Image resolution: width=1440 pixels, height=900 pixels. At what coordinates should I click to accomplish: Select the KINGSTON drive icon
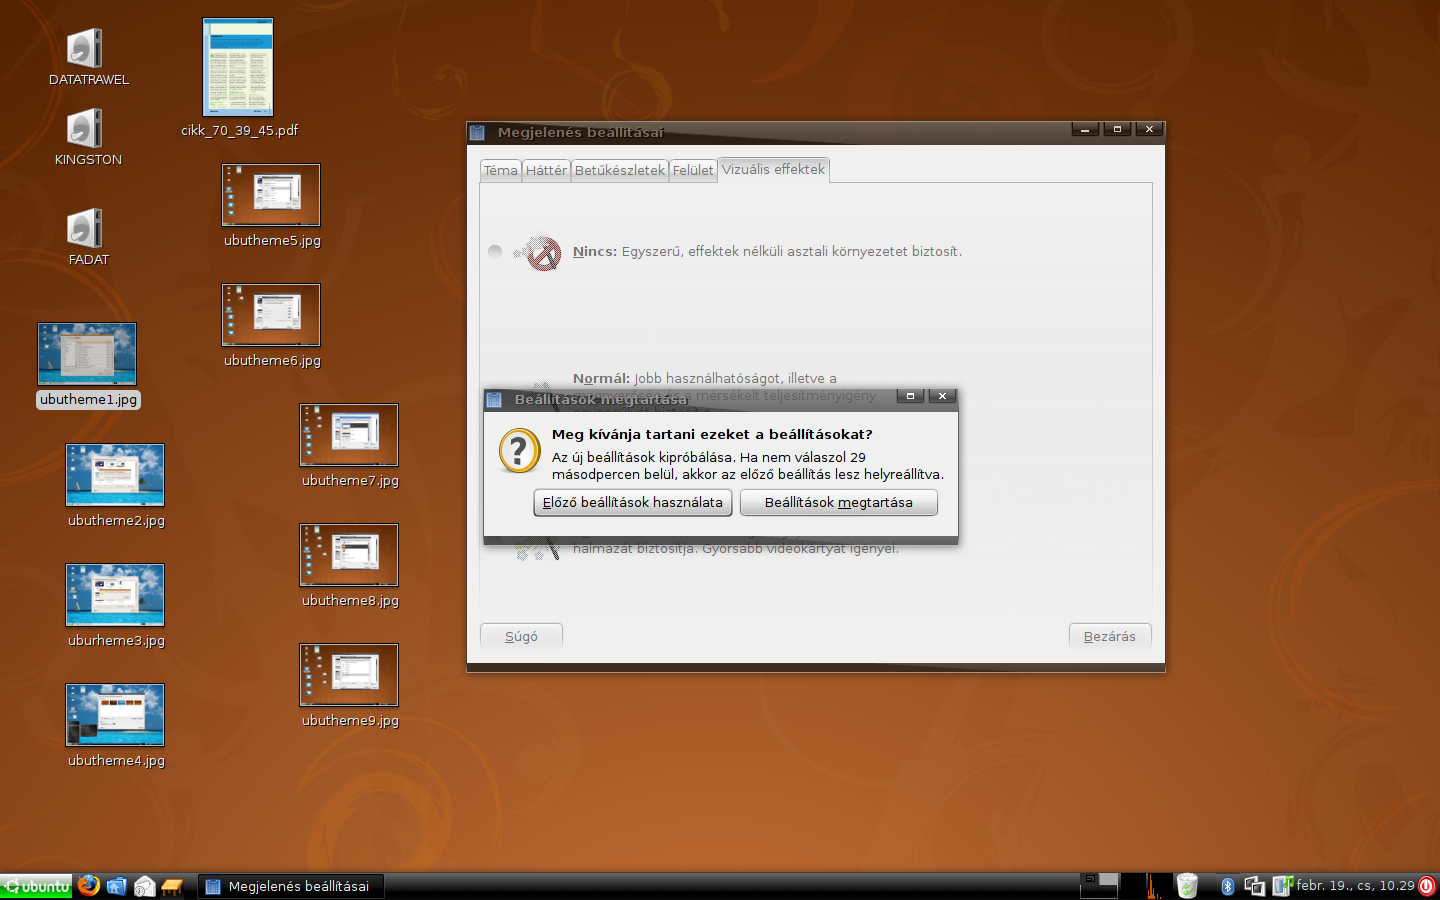(85, 128)
